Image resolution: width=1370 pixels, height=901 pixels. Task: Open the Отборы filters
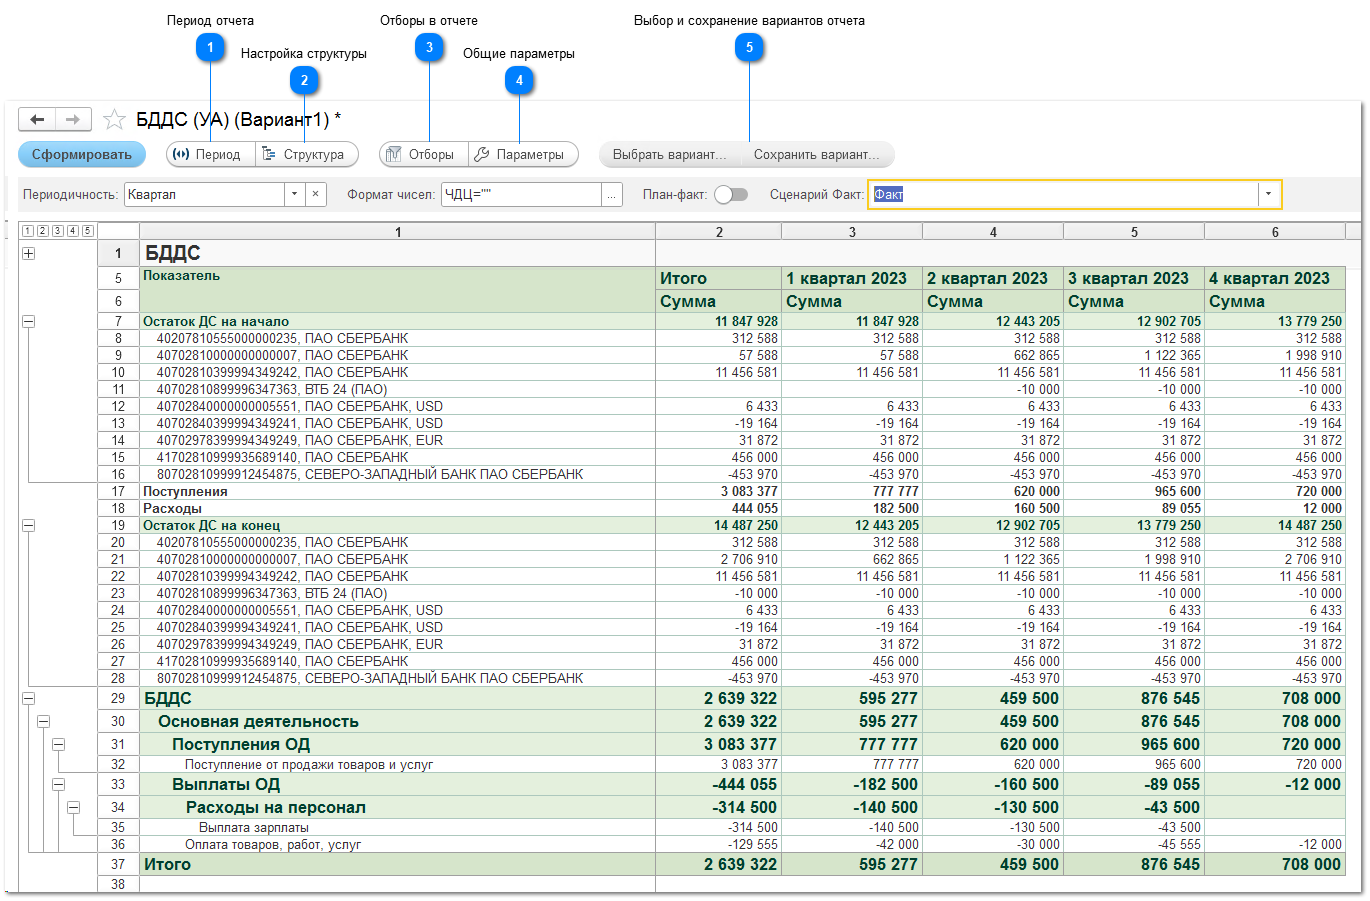coord(423,154)
